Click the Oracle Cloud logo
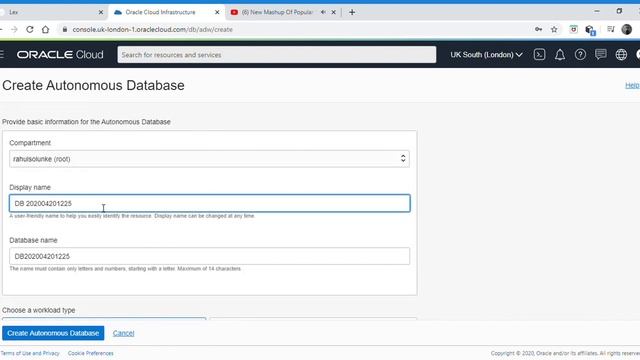The image size is (640, 360). coord(60,54)
